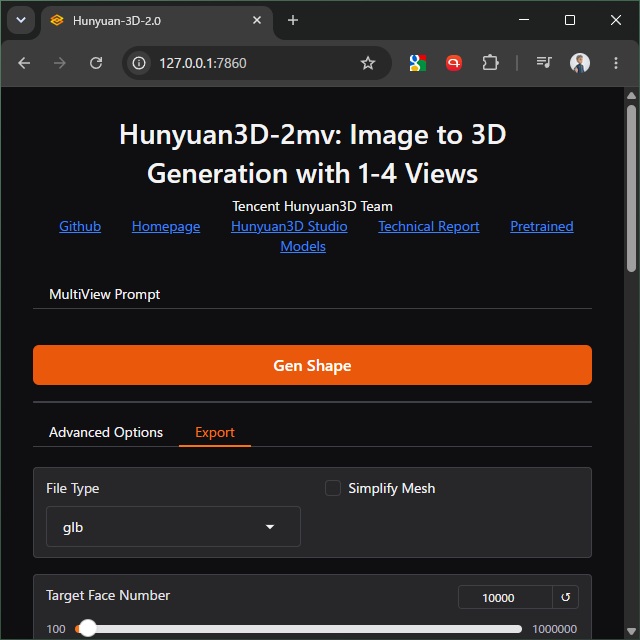Click the Target Face Number value field

[x=505, y=598]
